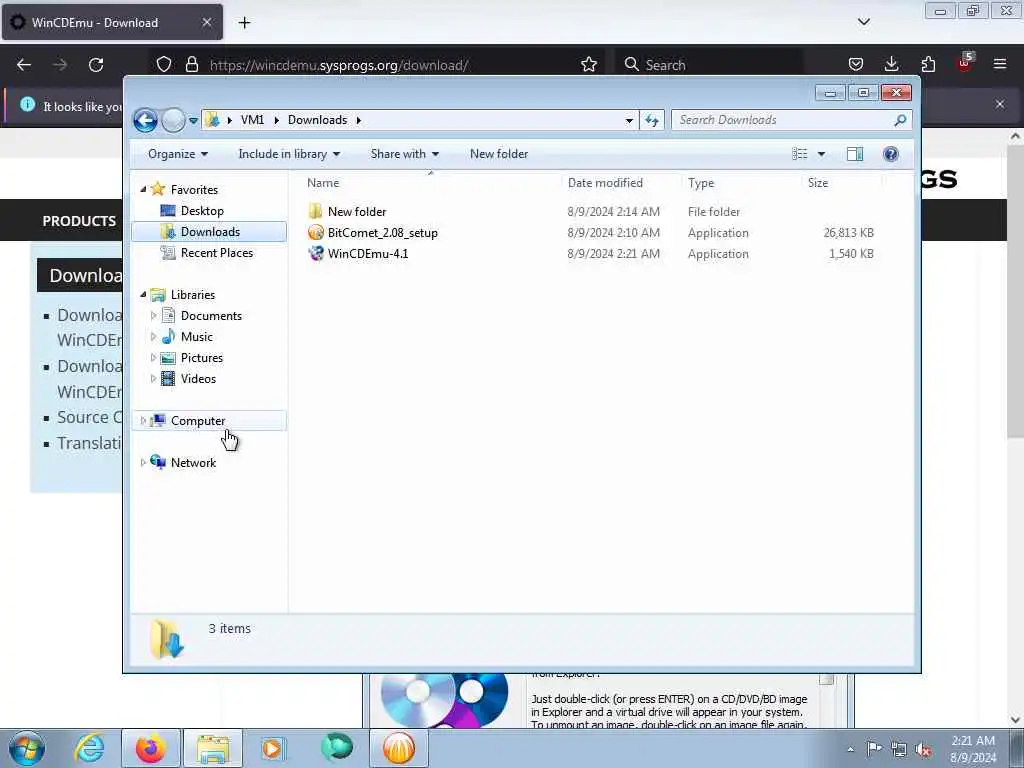Image resolution: width=1024 pixels, height=768 pixels.
Task: Open Windows Media Player from taskbar
Action: (273, 748)
